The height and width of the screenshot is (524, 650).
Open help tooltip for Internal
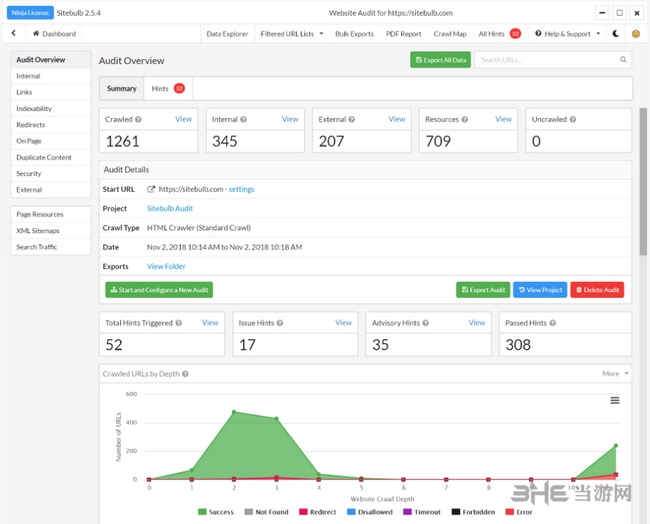243,119
